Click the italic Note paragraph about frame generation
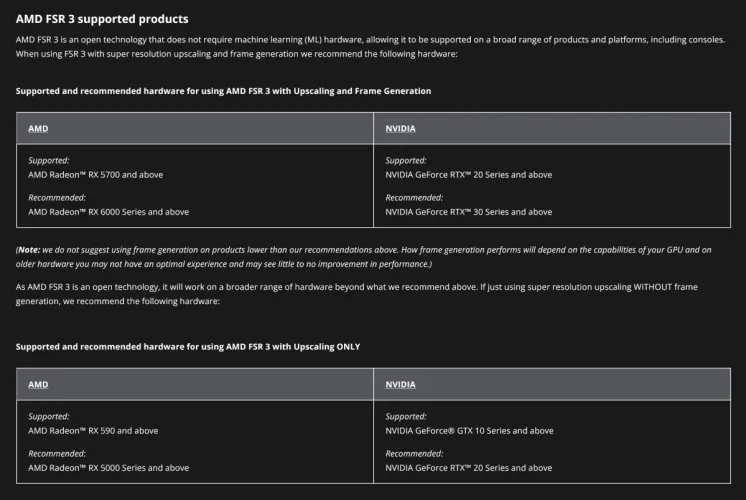The image size is (746, 500). click(364, 256)
